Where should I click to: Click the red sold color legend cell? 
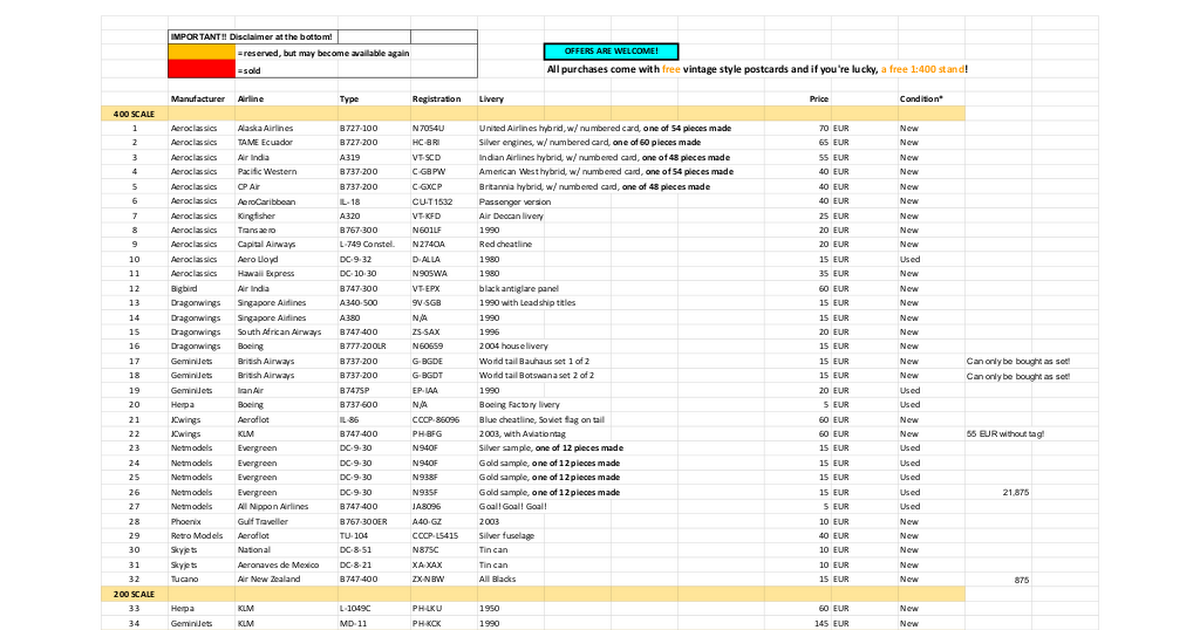(201, 70)
